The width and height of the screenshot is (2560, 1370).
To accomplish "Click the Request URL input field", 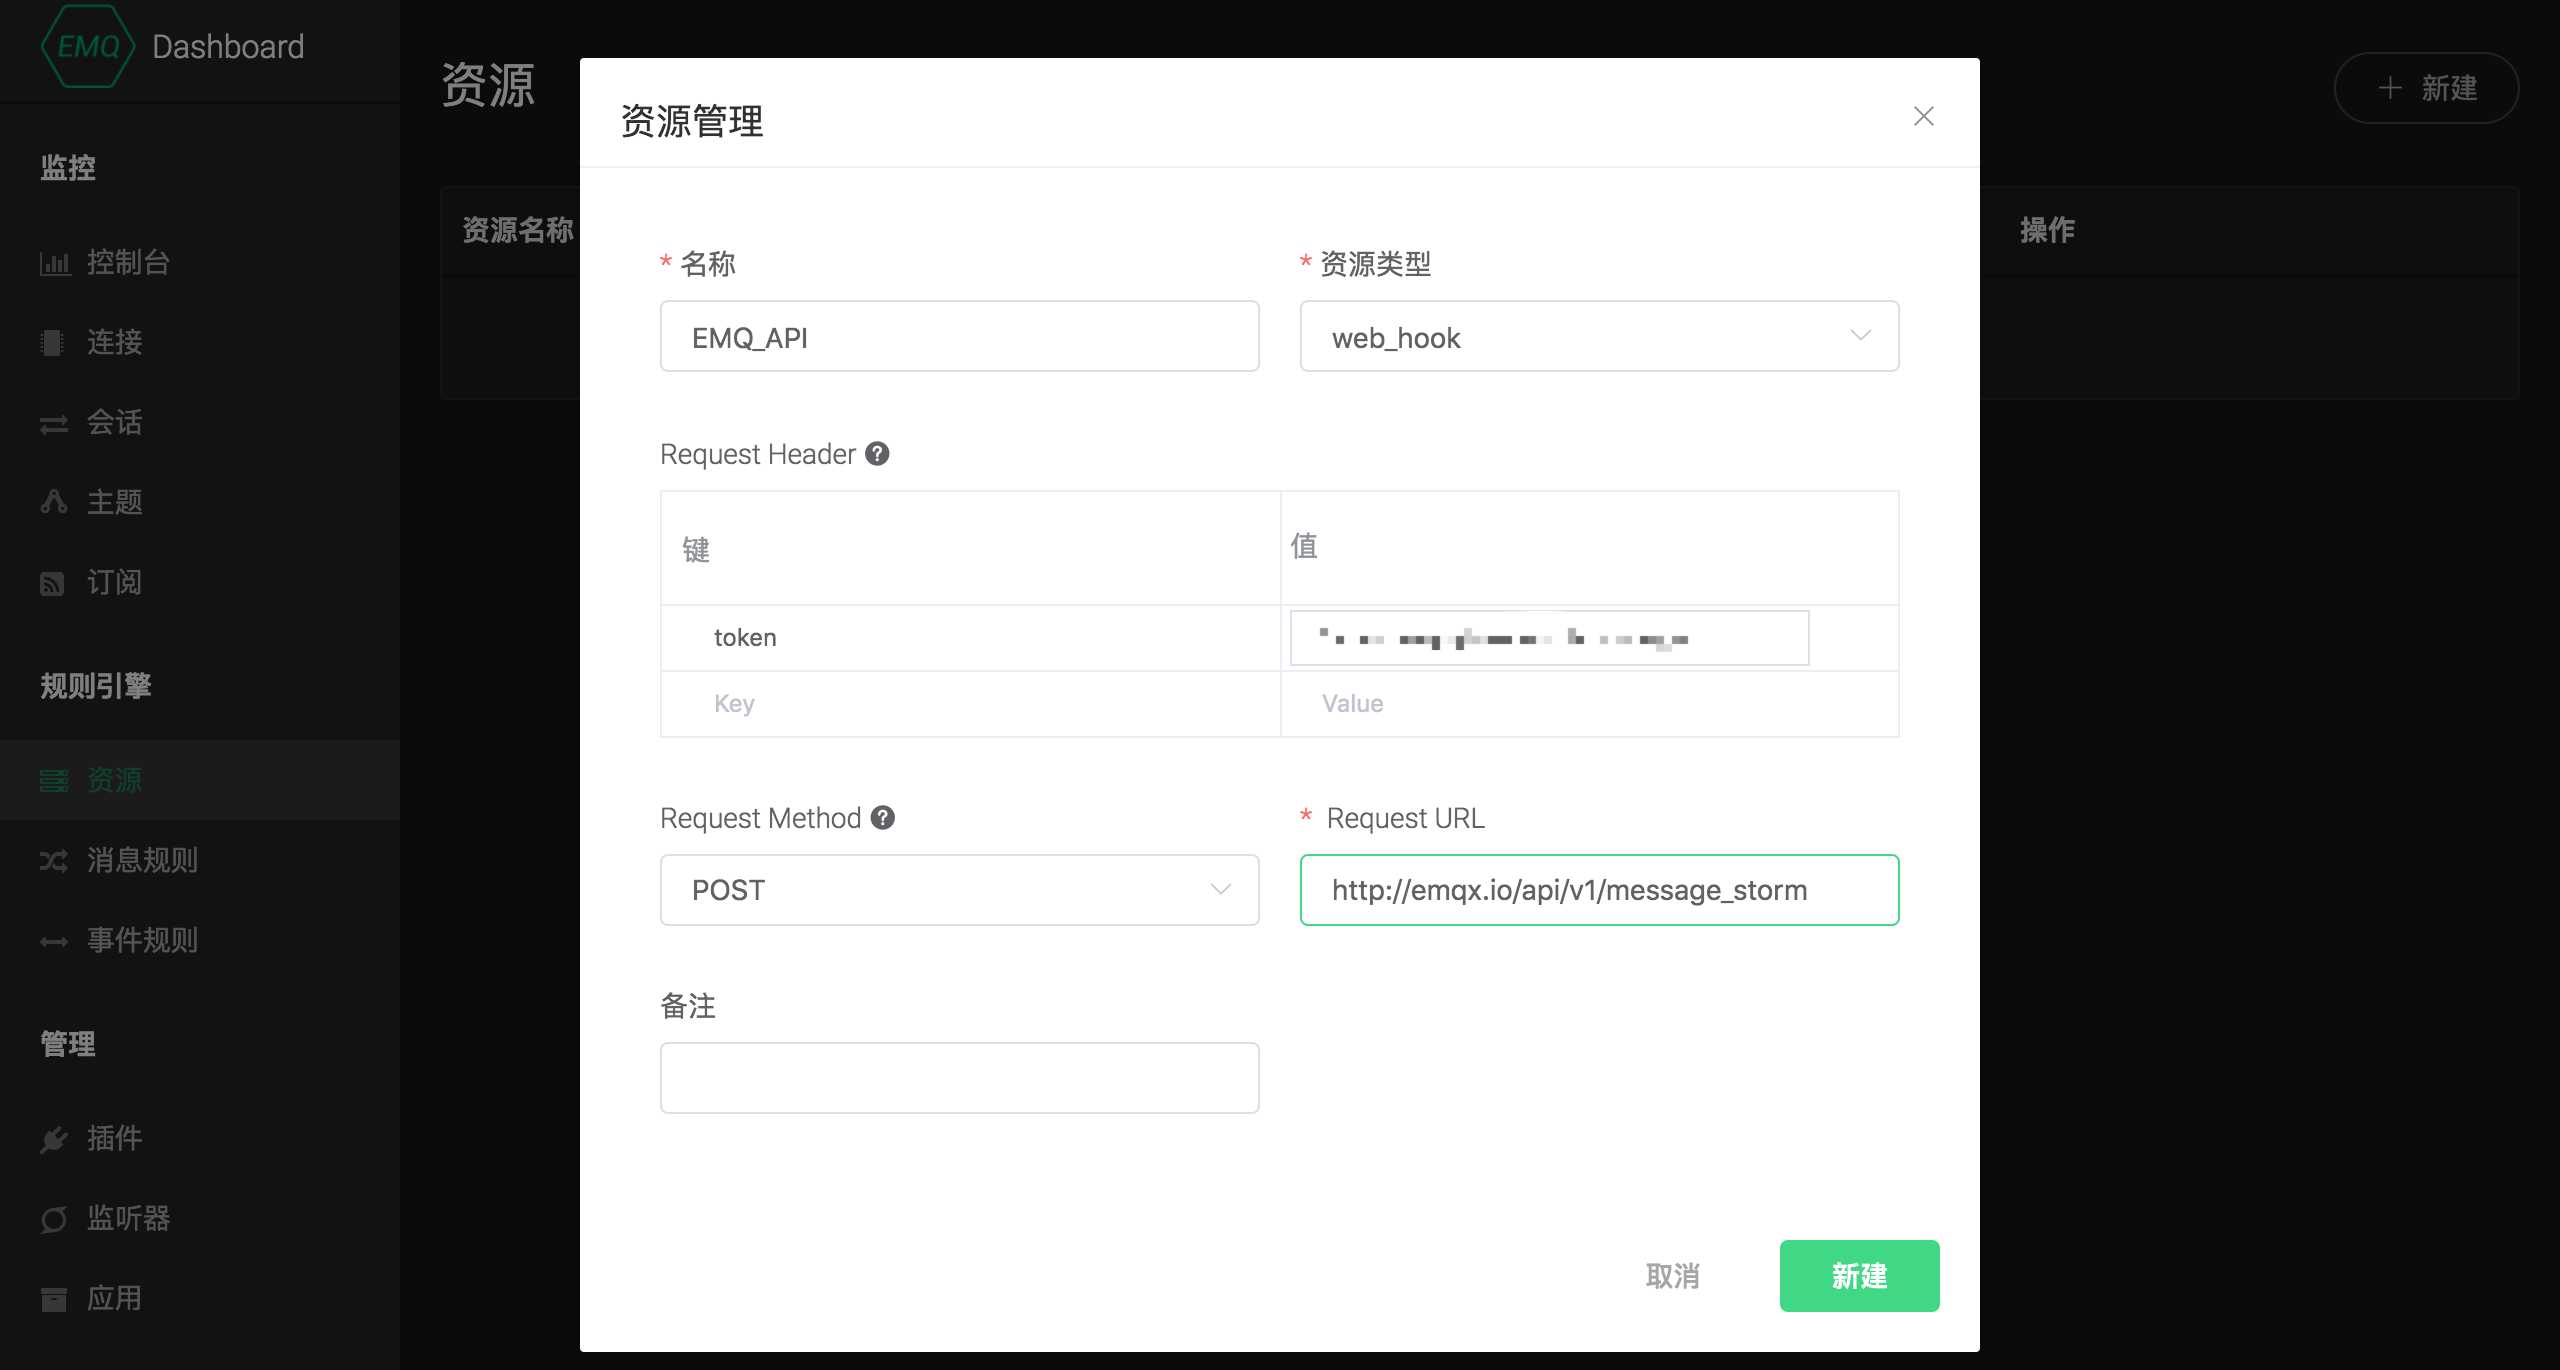I will [x=1599, y=890].
